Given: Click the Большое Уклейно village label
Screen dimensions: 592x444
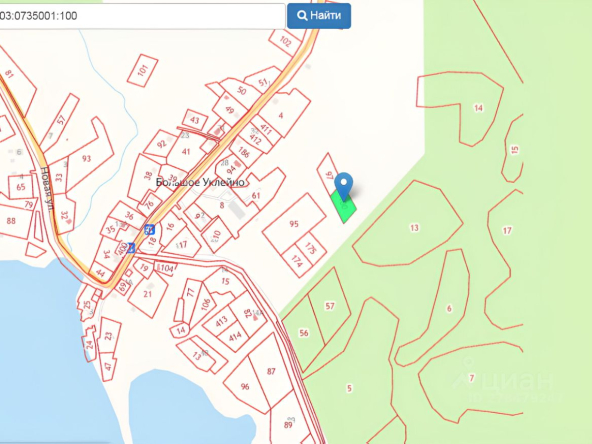Looking at the screenshot, I should click(200, 182).
